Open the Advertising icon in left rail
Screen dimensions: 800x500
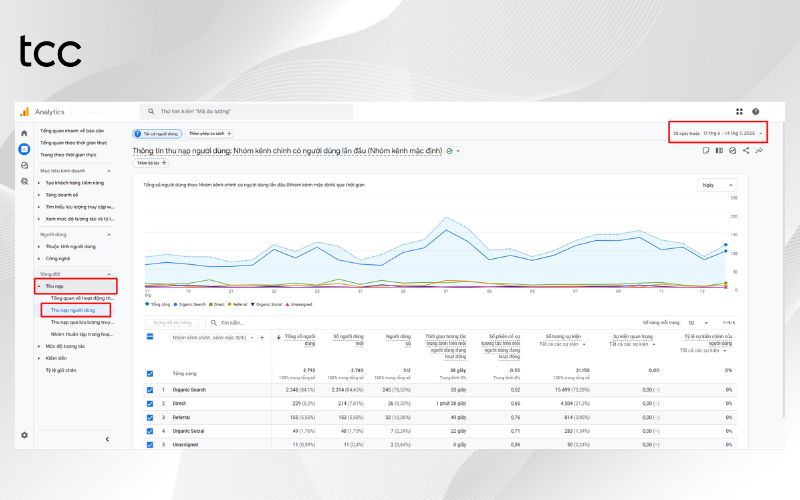24,181
